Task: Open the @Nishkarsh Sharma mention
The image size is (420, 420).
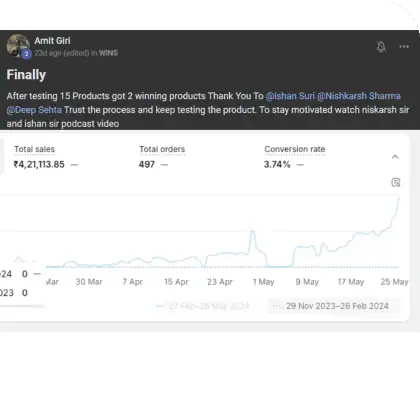Action: click(x=359, y=96)
